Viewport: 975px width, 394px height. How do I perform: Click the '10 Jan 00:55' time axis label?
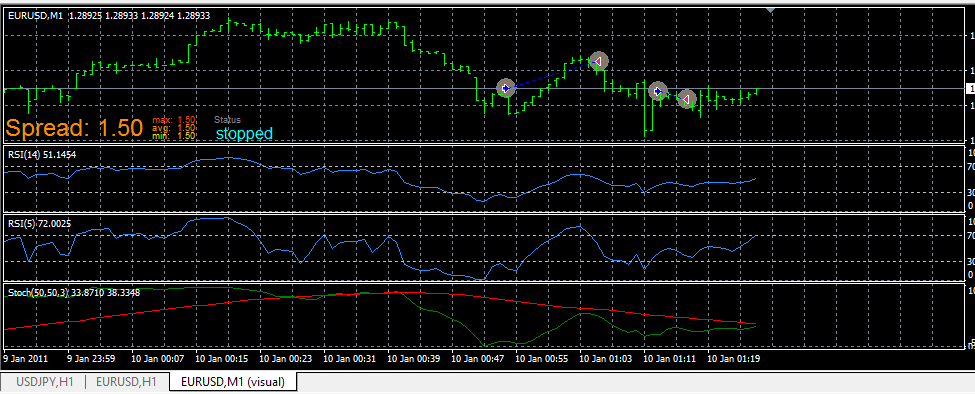(542, 359)
